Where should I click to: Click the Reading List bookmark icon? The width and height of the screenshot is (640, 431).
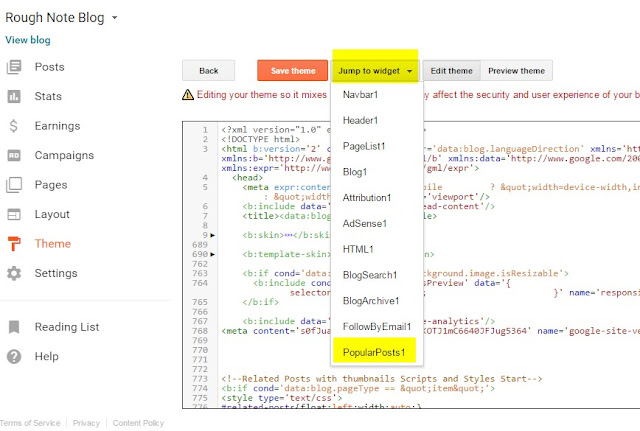(x=14, y=327)
